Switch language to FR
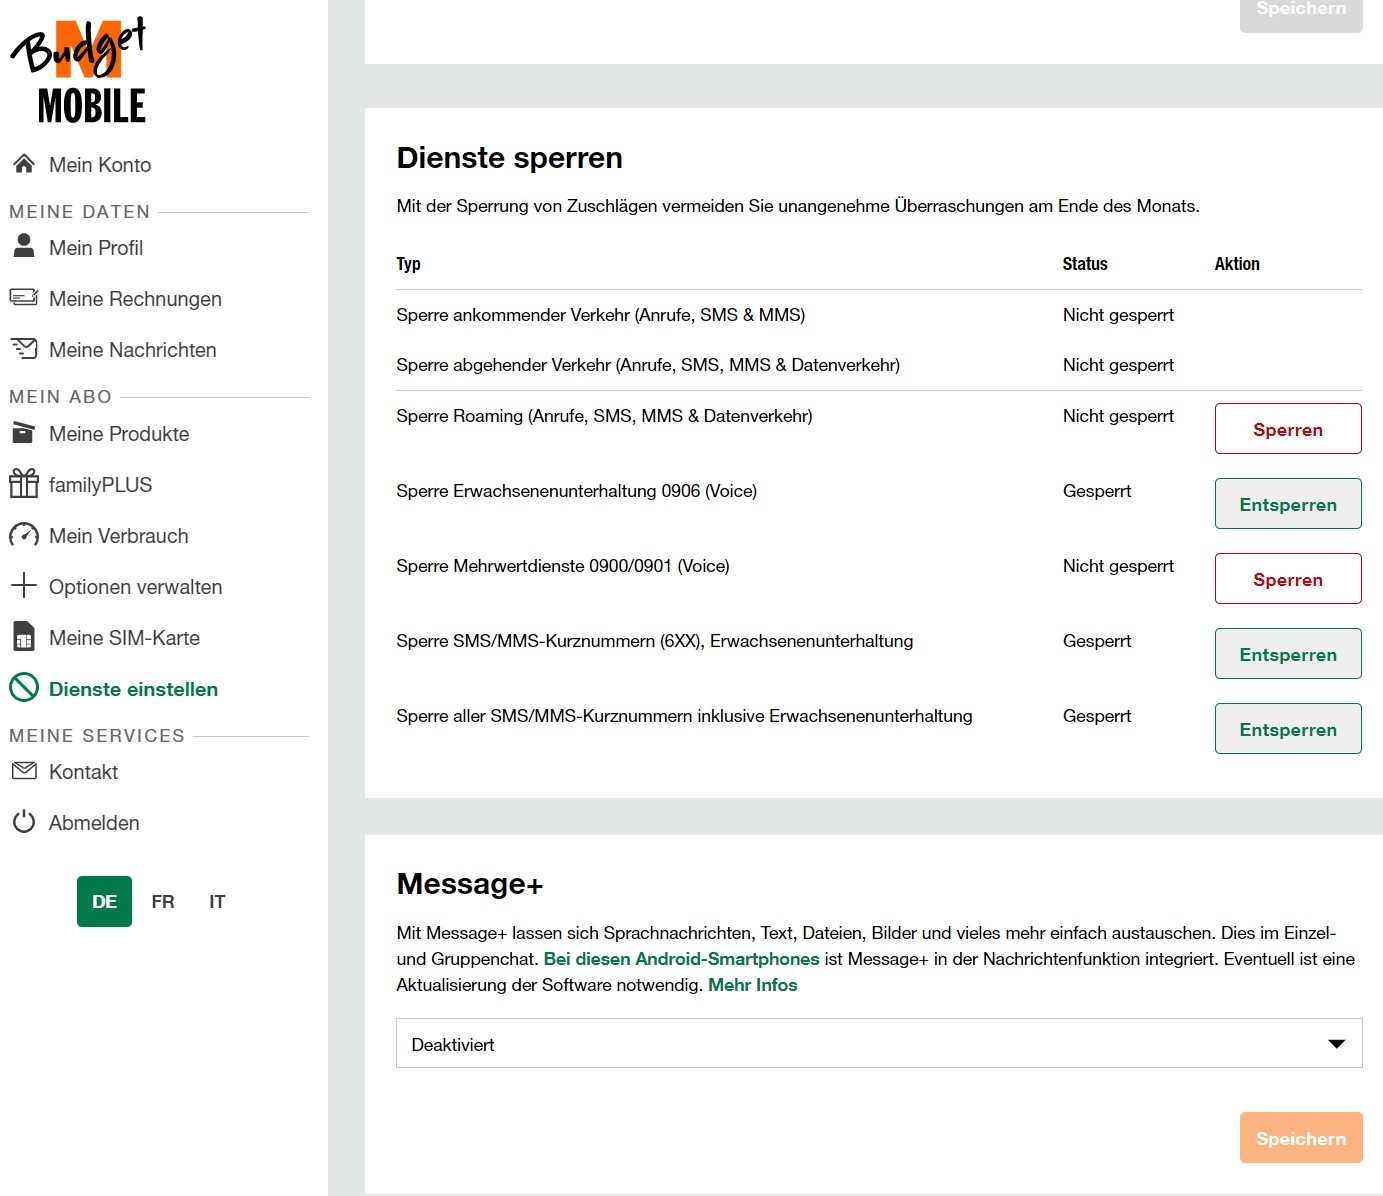1383x1196 pixels. point(163,902)
